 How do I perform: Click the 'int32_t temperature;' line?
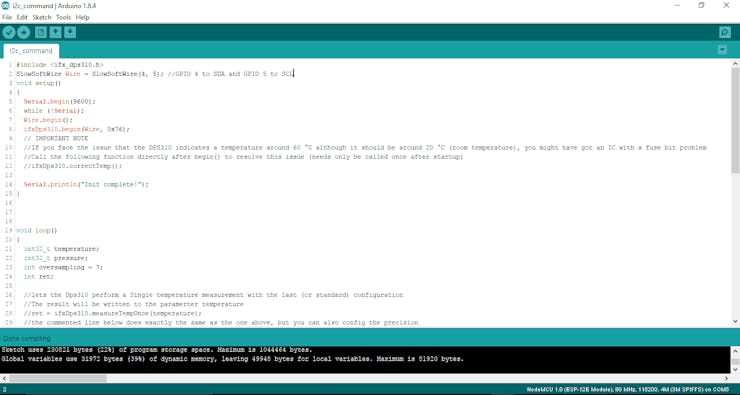point(61,249)
